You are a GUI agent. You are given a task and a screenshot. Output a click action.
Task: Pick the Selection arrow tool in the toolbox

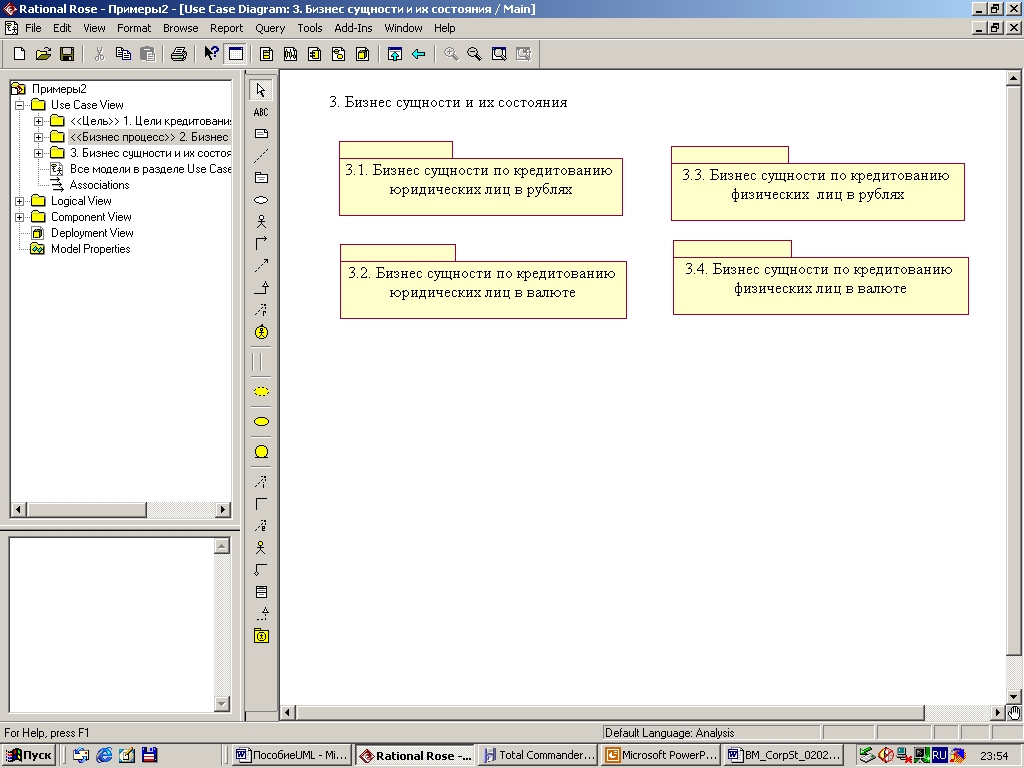261,90
